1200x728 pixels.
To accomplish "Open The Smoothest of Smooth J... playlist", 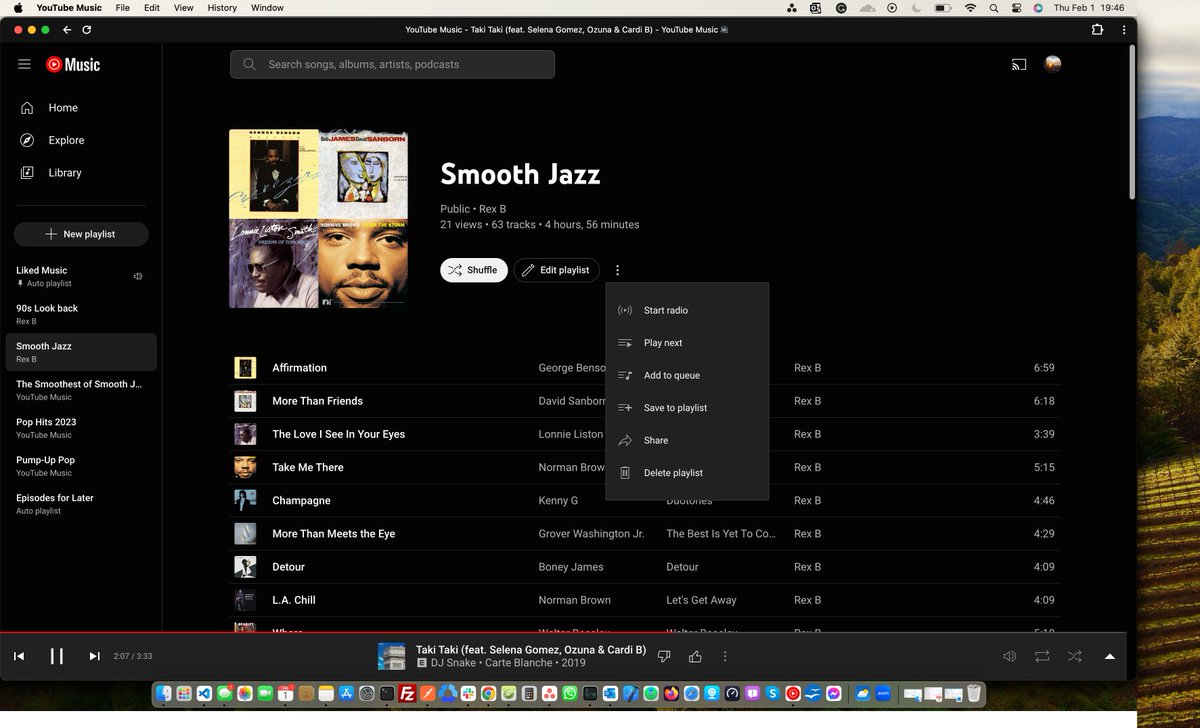I will coord(81,390).
